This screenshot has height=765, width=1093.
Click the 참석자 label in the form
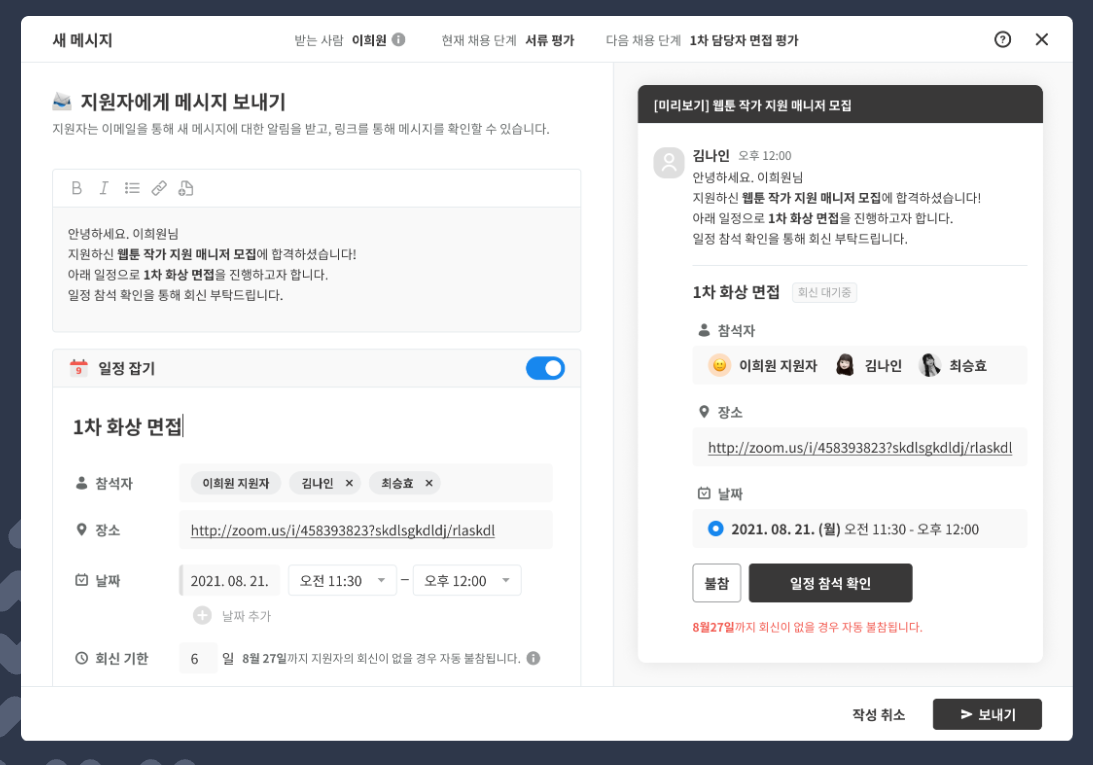[x=114, y=483]
